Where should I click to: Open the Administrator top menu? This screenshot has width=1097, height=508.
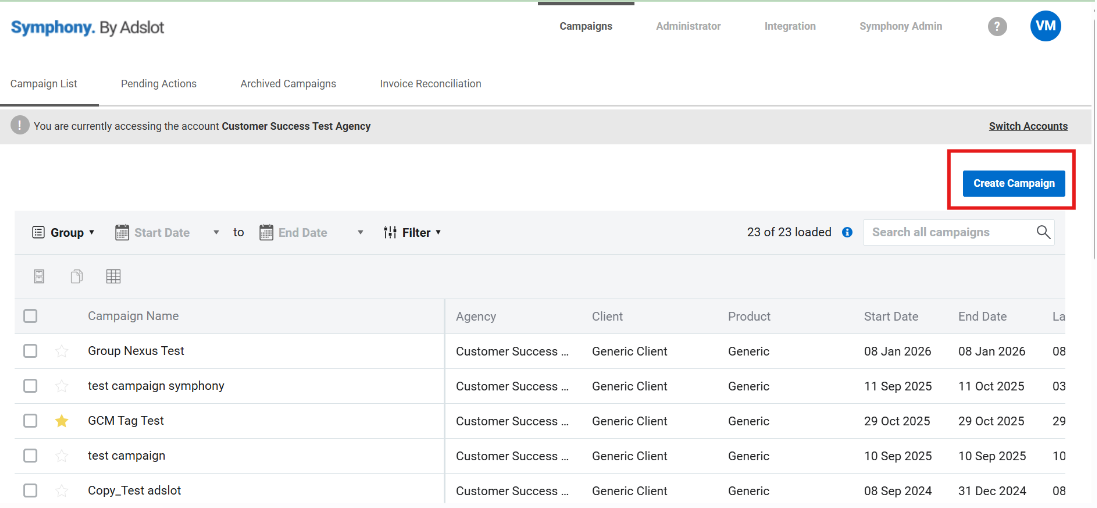[688, 27]
